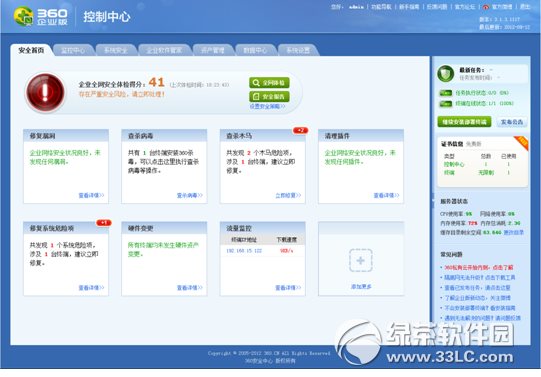Click 立即修复>> in 查杀木马 card
Screen dimensions: 541x377
click(x=288, y=195)
